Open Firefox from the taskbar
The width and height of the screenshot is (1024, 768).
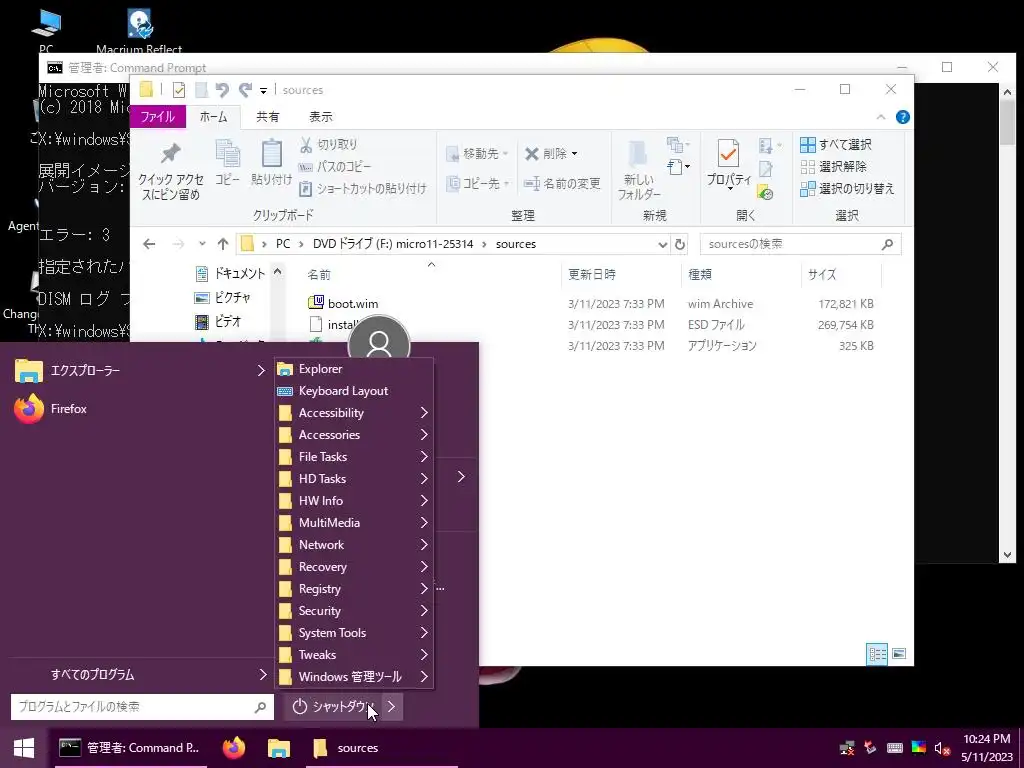coord(234,748)
